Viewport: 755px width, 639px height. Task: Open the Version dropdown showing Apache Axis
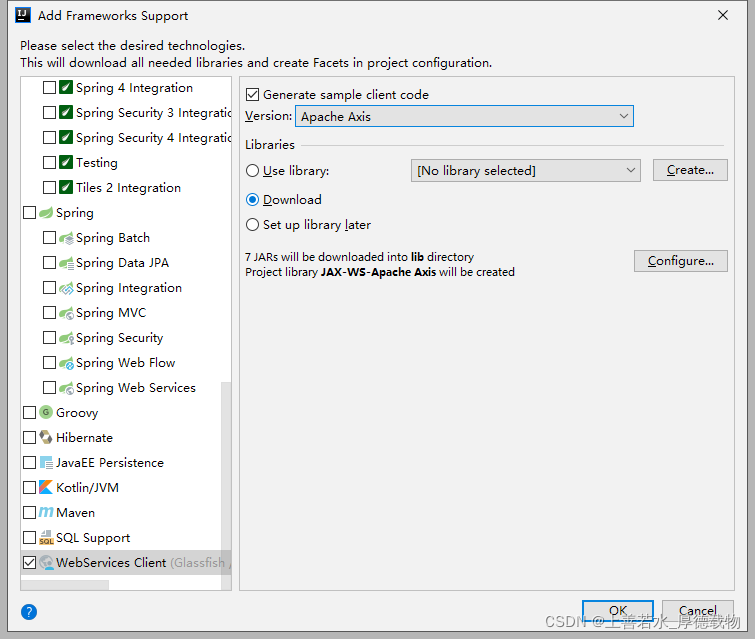click(x=464, y=116)
